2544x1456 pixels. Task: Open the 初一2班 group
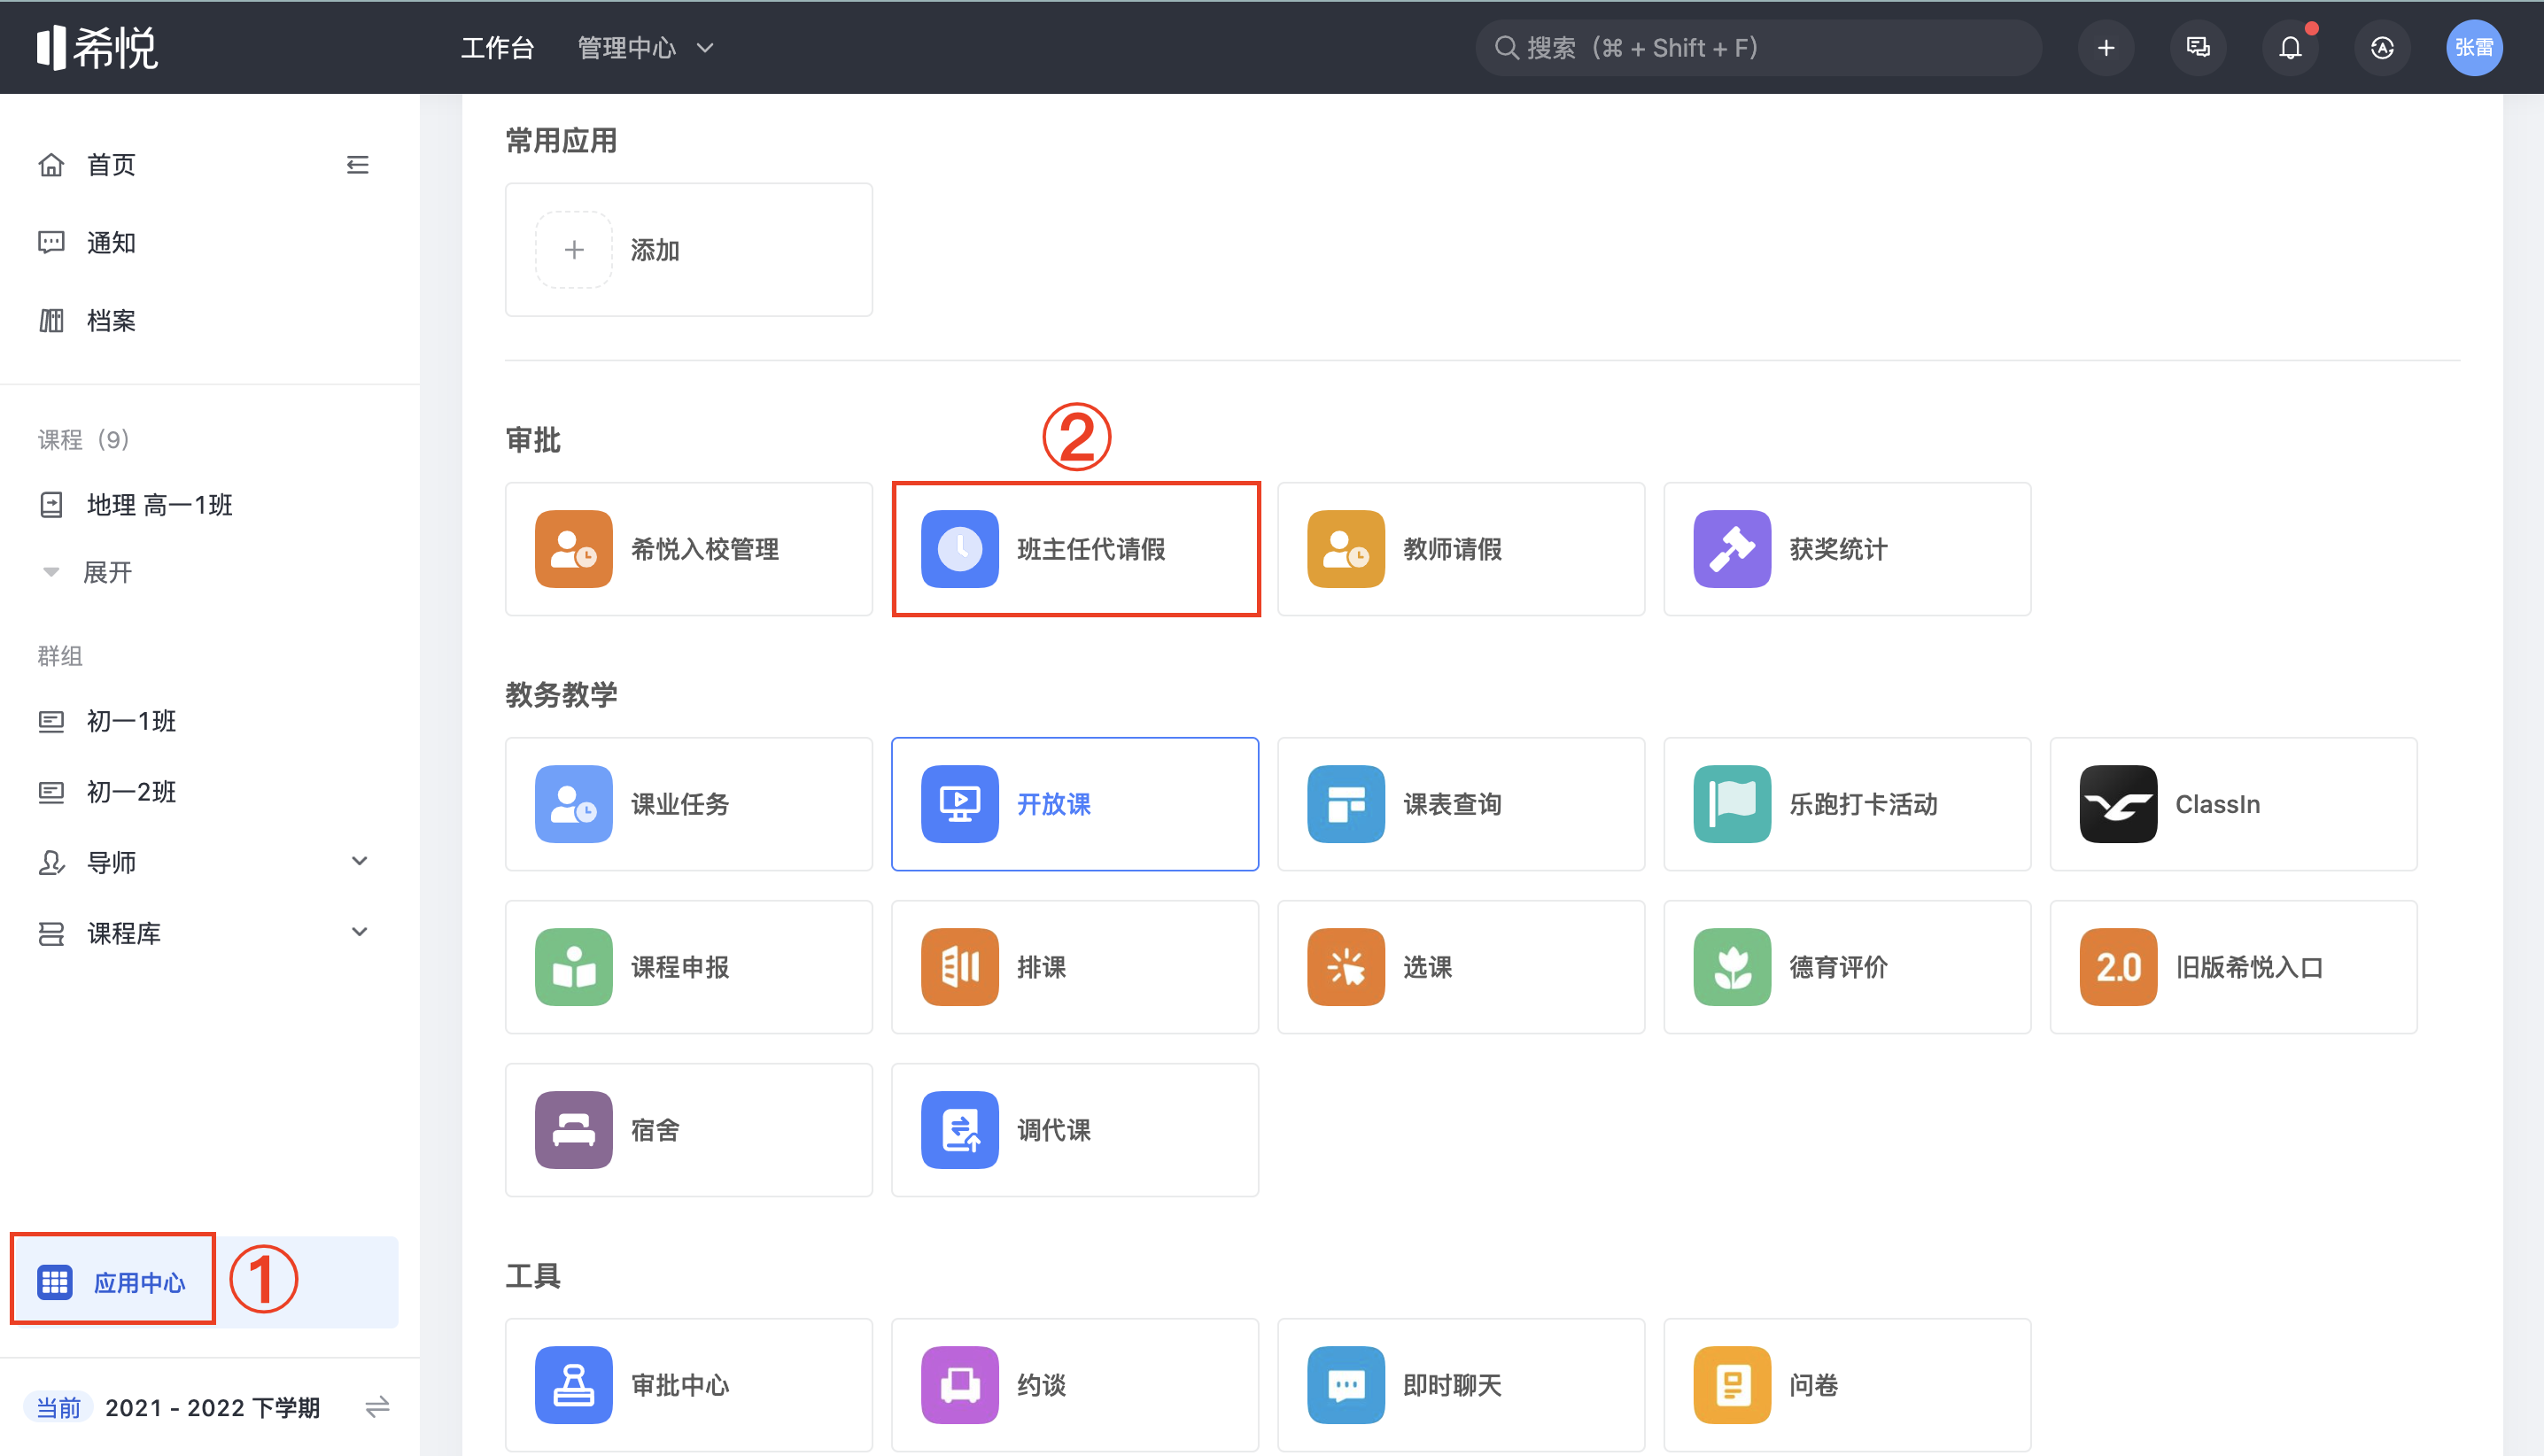tap(131, 792)
